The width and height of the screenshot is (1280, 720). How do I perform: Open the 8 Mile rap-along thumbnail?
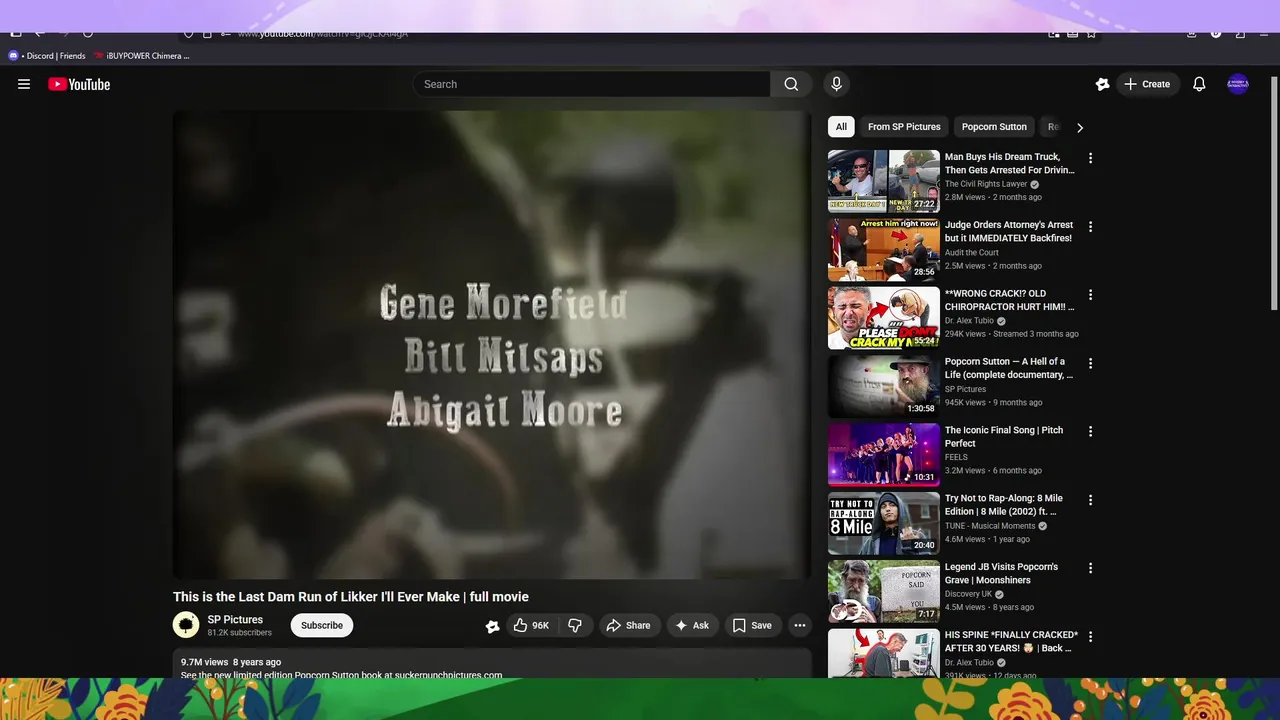884,523
